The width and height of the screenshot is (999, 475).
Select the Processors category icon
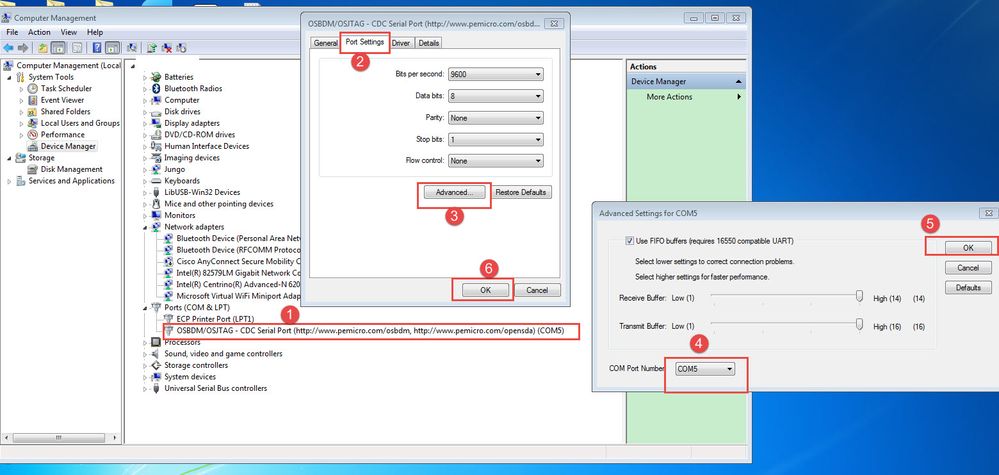[156, 342]
